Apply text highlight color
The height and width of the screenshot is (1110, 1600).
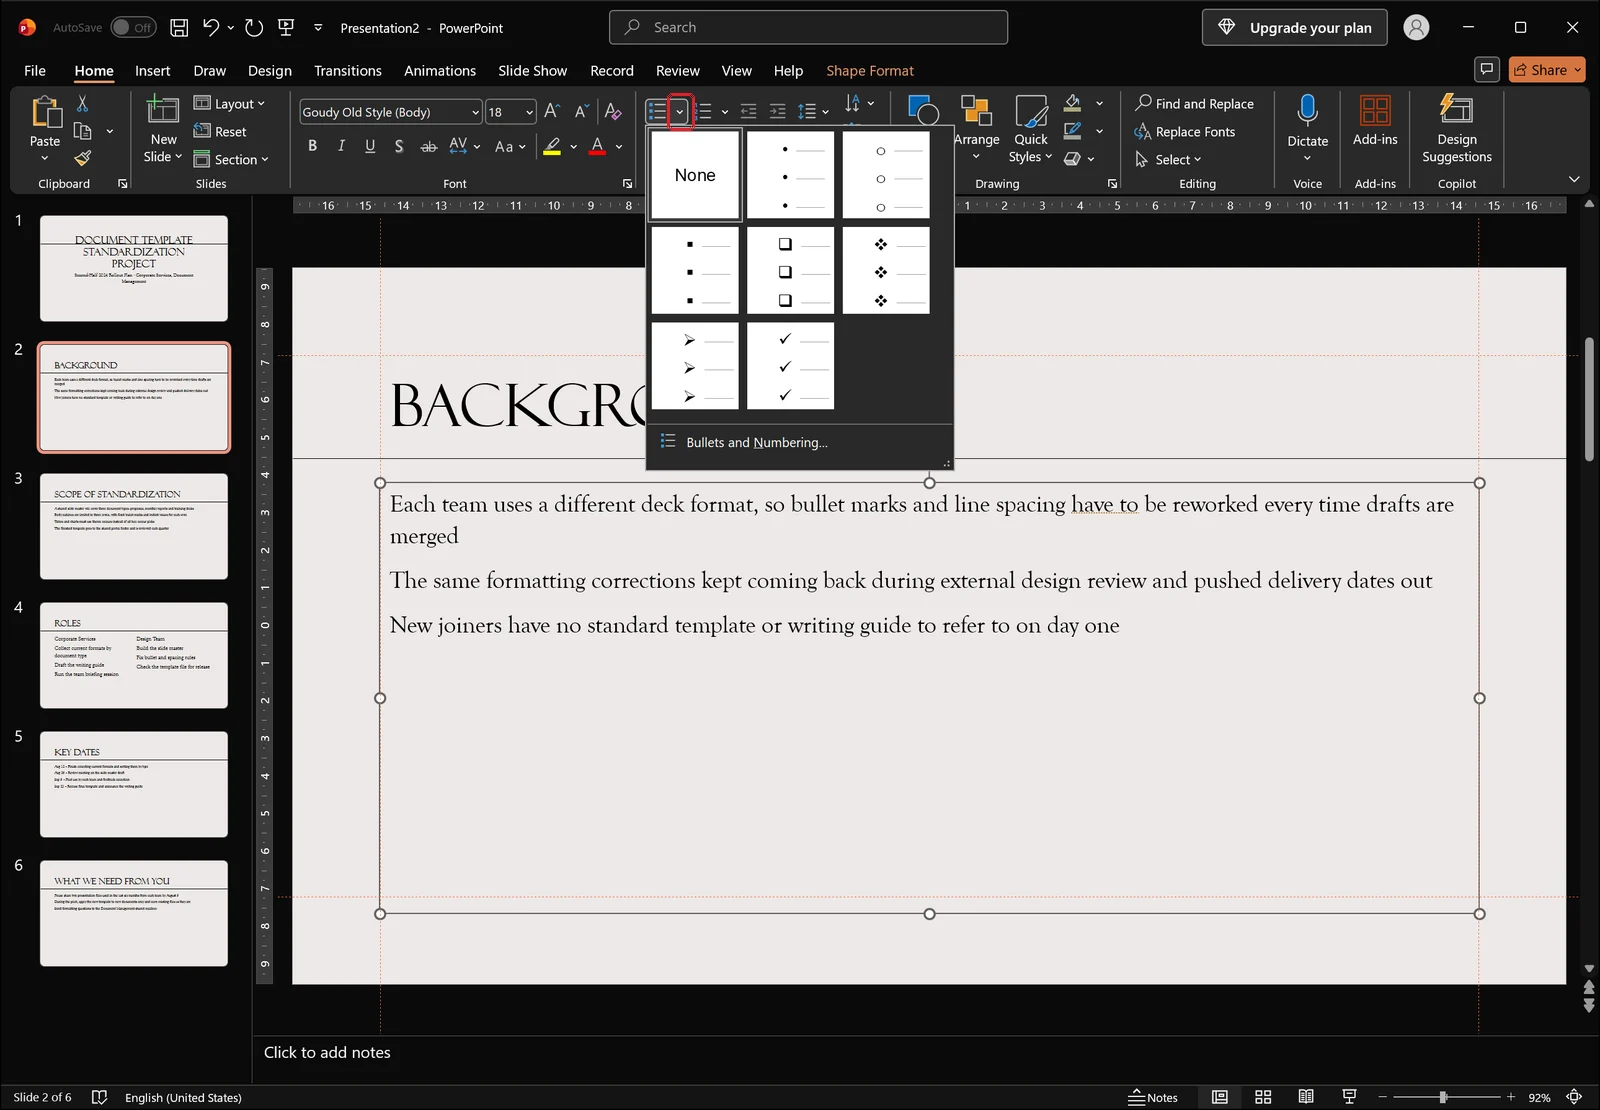(x=552, y=146)
